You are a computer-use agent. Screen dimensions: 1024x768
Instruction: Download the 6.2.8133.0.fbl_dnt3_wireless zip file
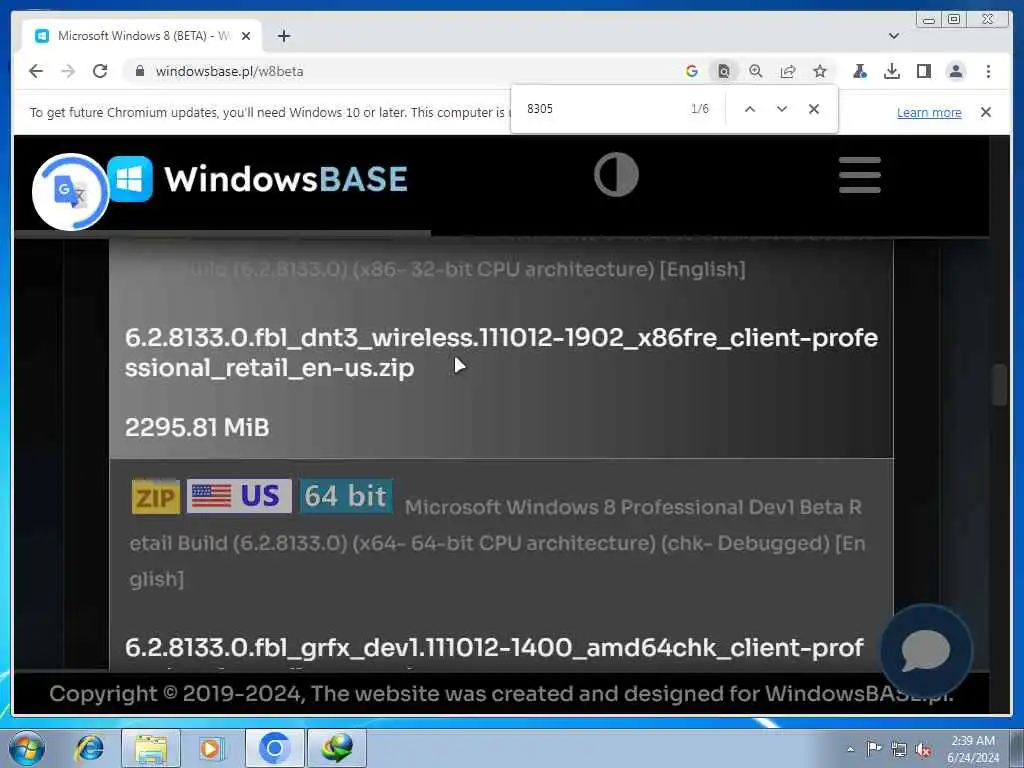pyautogui.click(x=501, y=353)
